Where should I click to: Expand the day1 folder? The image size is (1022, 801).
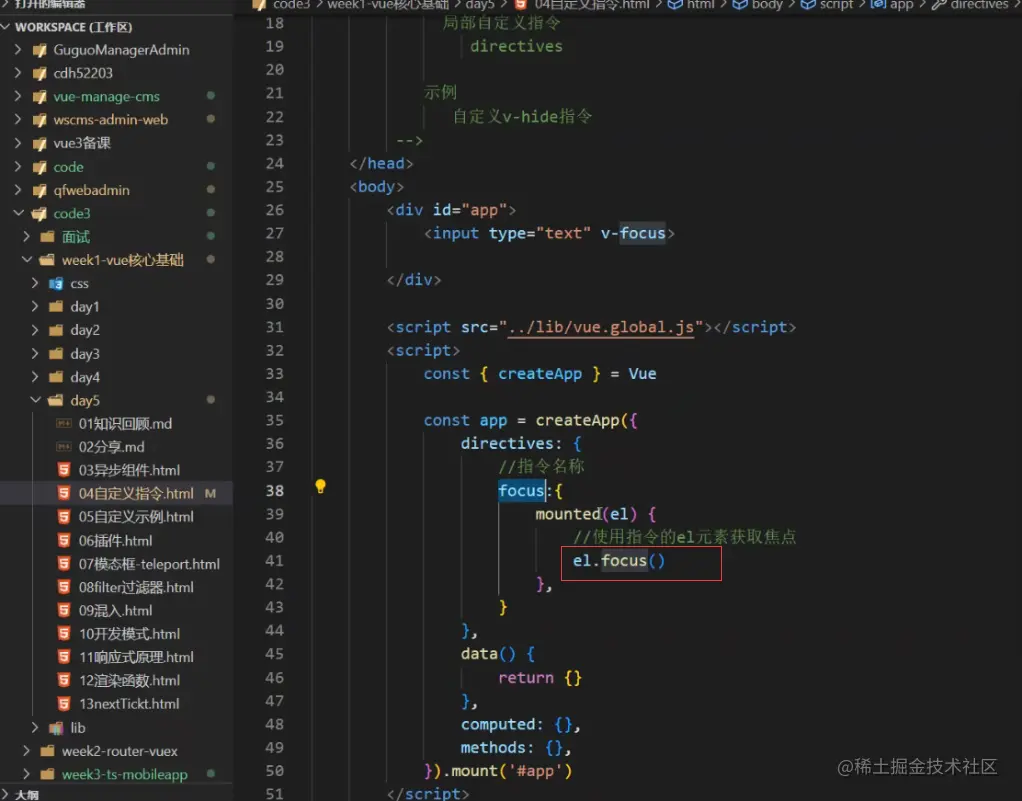pos(35,306)
